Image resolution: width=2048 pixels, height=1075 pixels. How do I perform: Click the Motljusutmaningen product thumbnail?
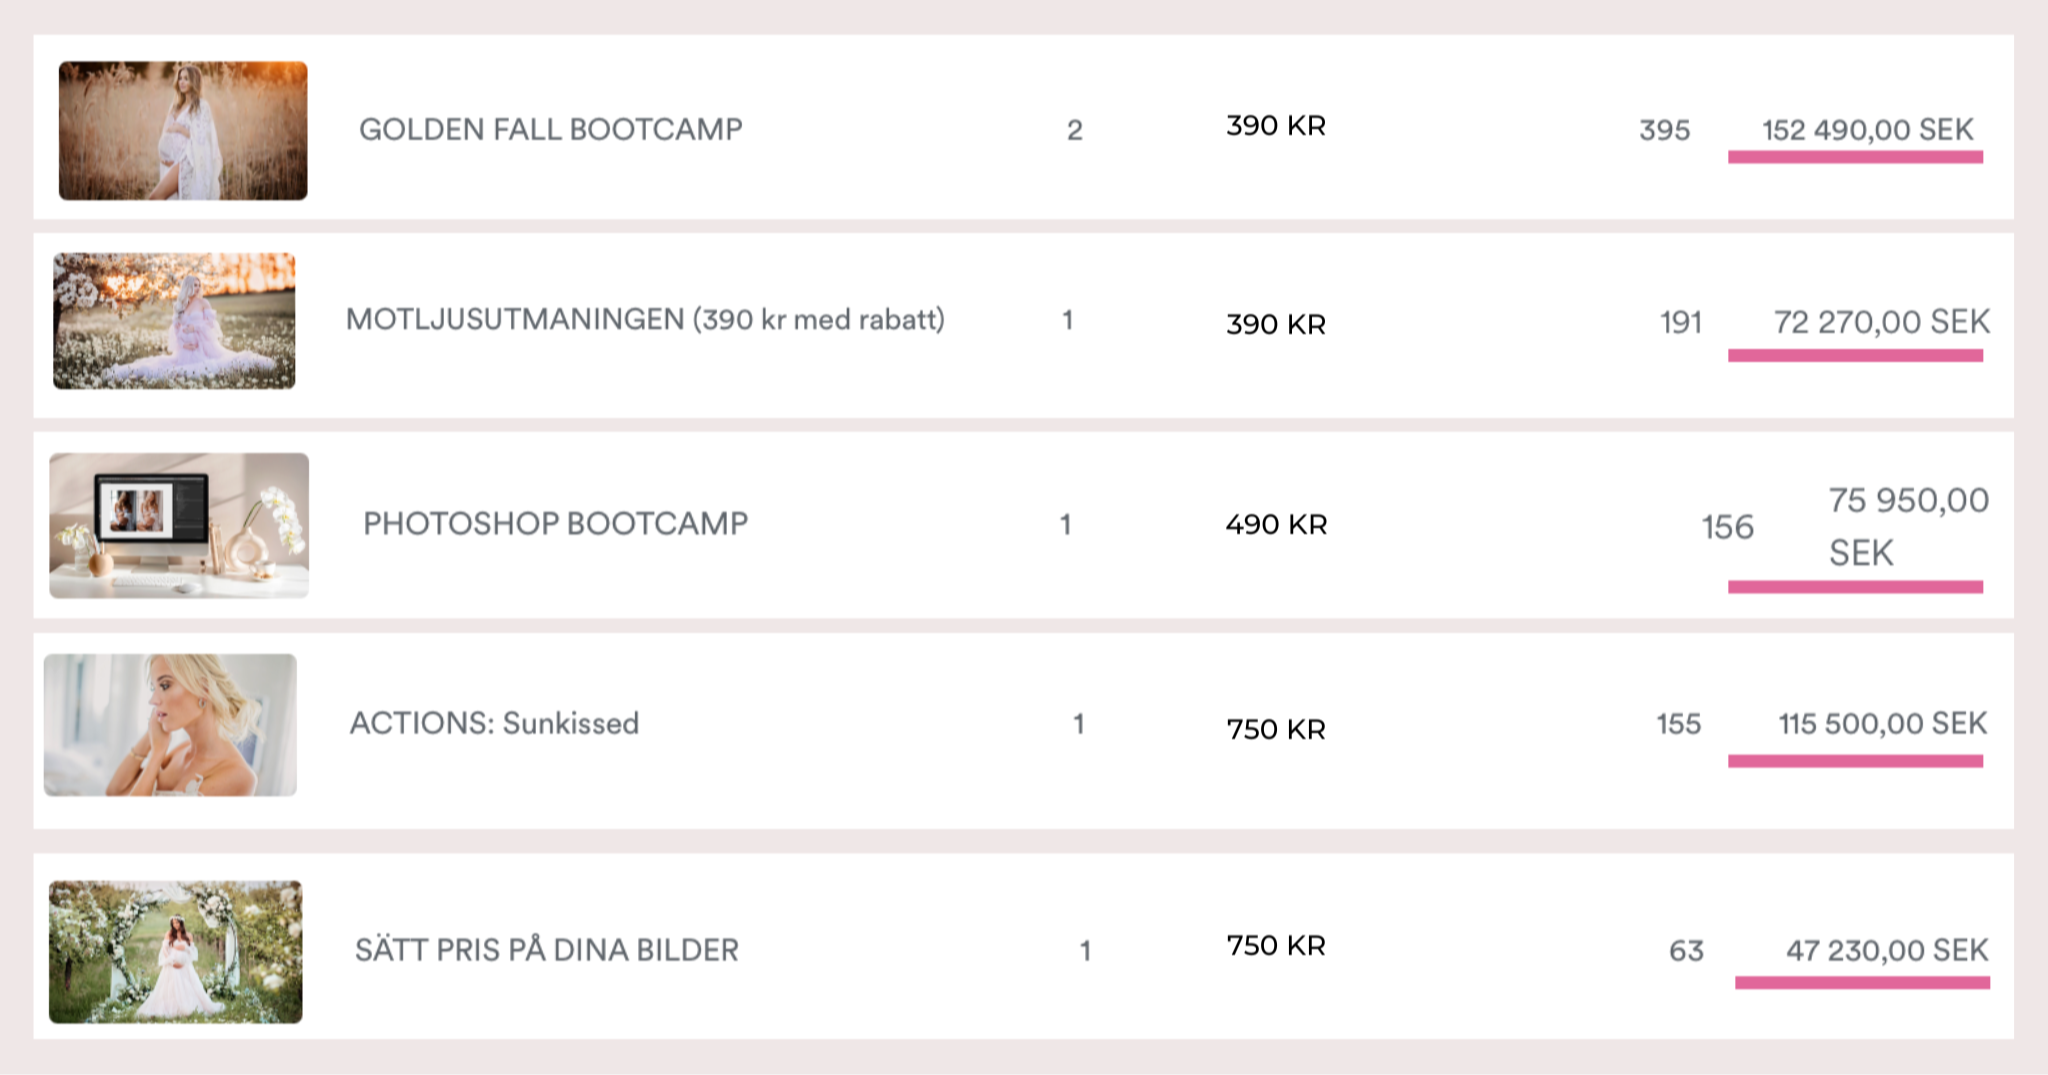tap(174, 321)
